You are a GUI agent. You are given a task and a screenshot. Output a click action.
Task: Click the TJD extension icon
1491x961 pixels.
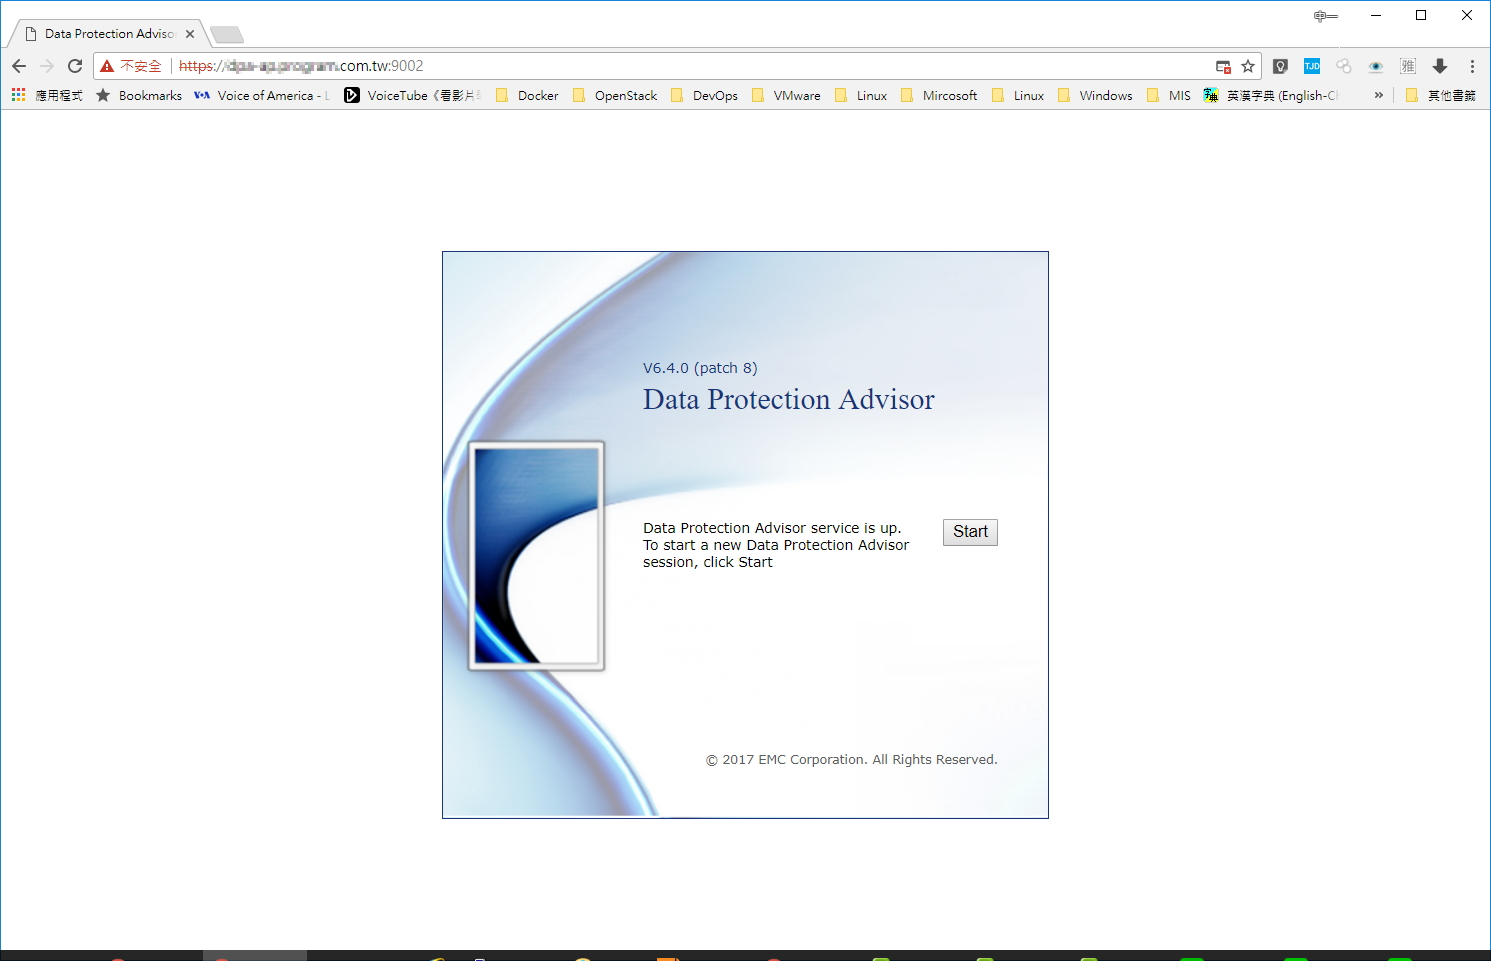1311,66
